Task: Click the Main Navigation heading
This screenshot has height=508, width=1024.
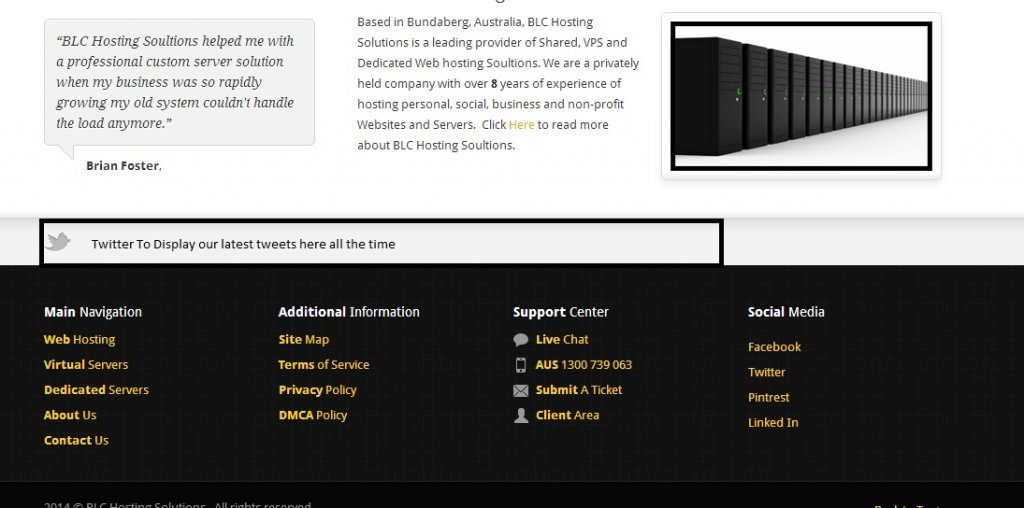Action: click(93, 312)
